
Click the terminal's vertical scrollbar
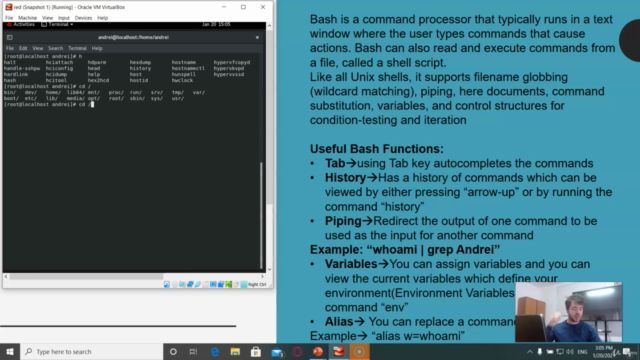click(x=261, y=215)
